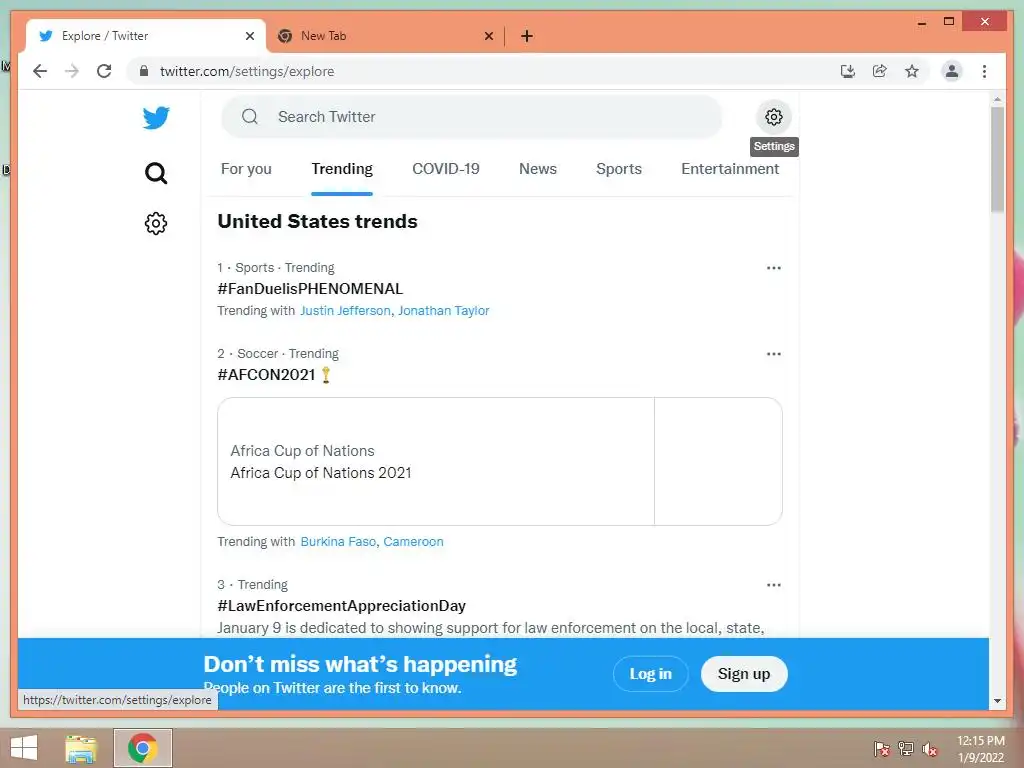
Task: Open the #AFCON2021 trend
Action: click(x=266, y=375)
